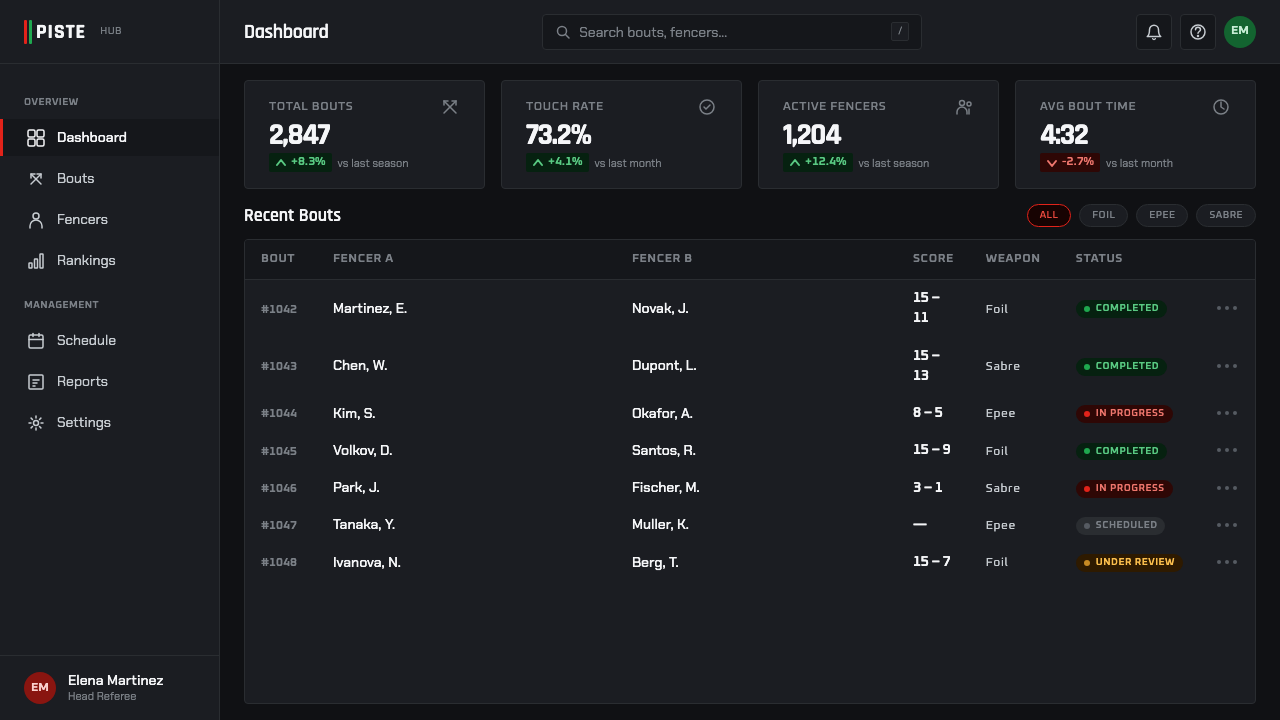Toggle the SABRE filter chip
Image resolution: width=1280 pixels, height=720 pixels.
pos(1226,215)
